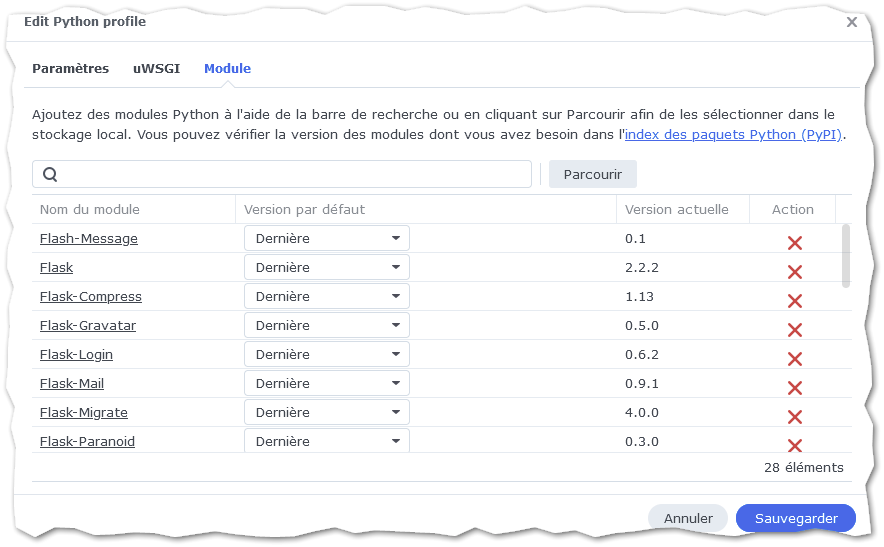Viewport: 884px width, 547px height.
Task: Delete the Flash-Message module
Action: pos(795,243)
